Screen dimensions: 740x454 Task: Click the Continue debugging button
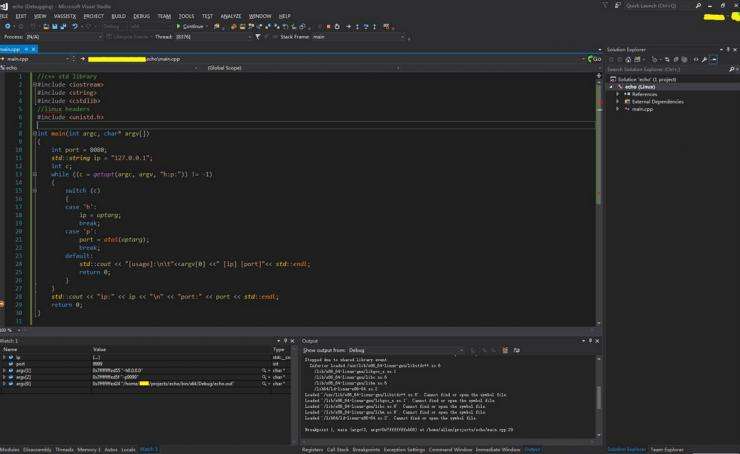[x=190, y=26]
